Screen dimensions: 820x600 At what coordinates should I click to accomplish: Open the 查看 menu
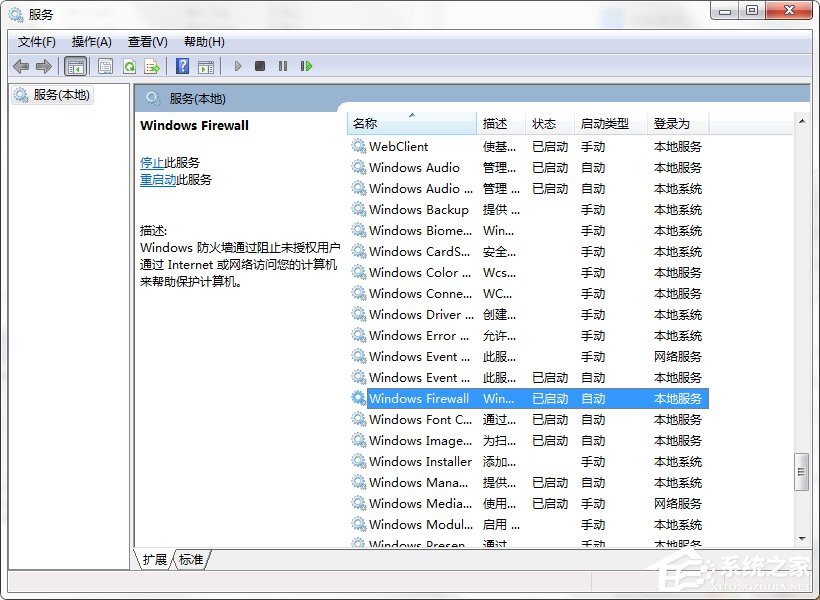click(x=145, y=42)
